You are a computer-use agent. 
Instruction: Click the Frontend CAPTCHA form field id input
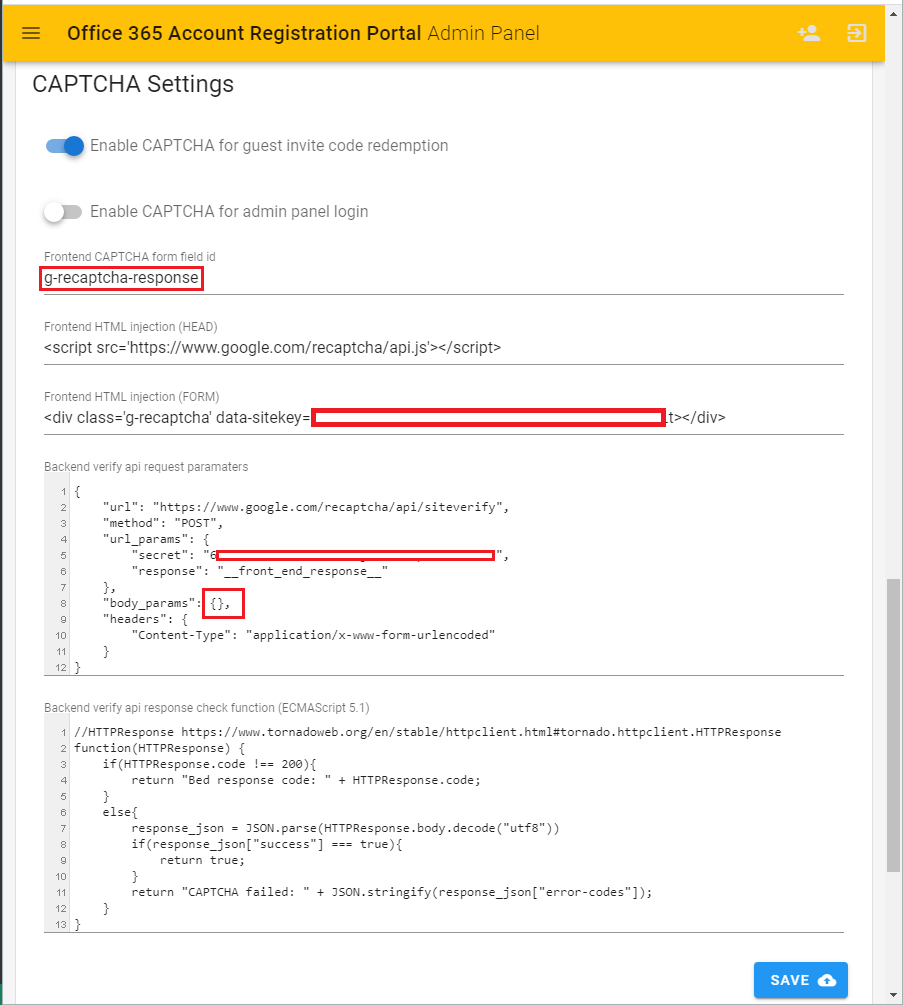(x=443, y=278)
